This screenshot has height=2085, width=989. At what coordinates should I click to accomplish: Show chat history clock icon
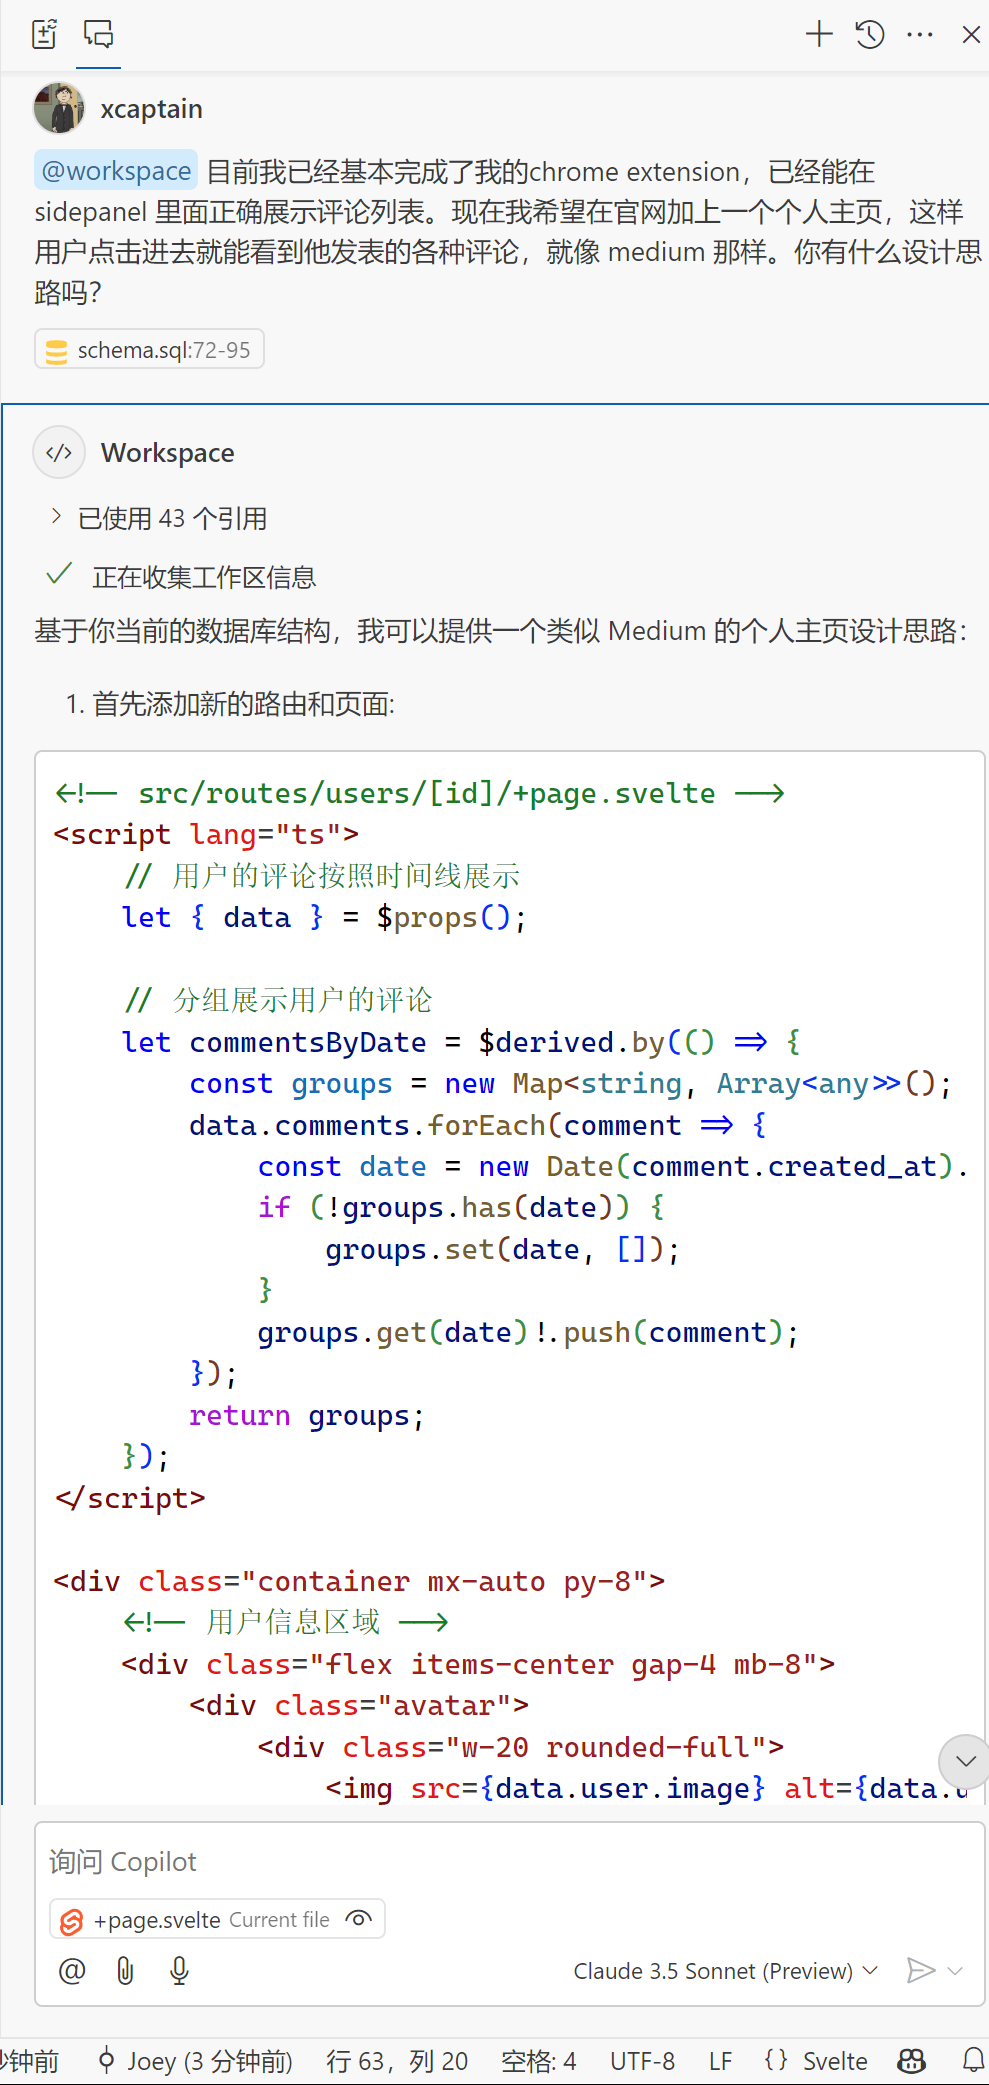(869, 34)
